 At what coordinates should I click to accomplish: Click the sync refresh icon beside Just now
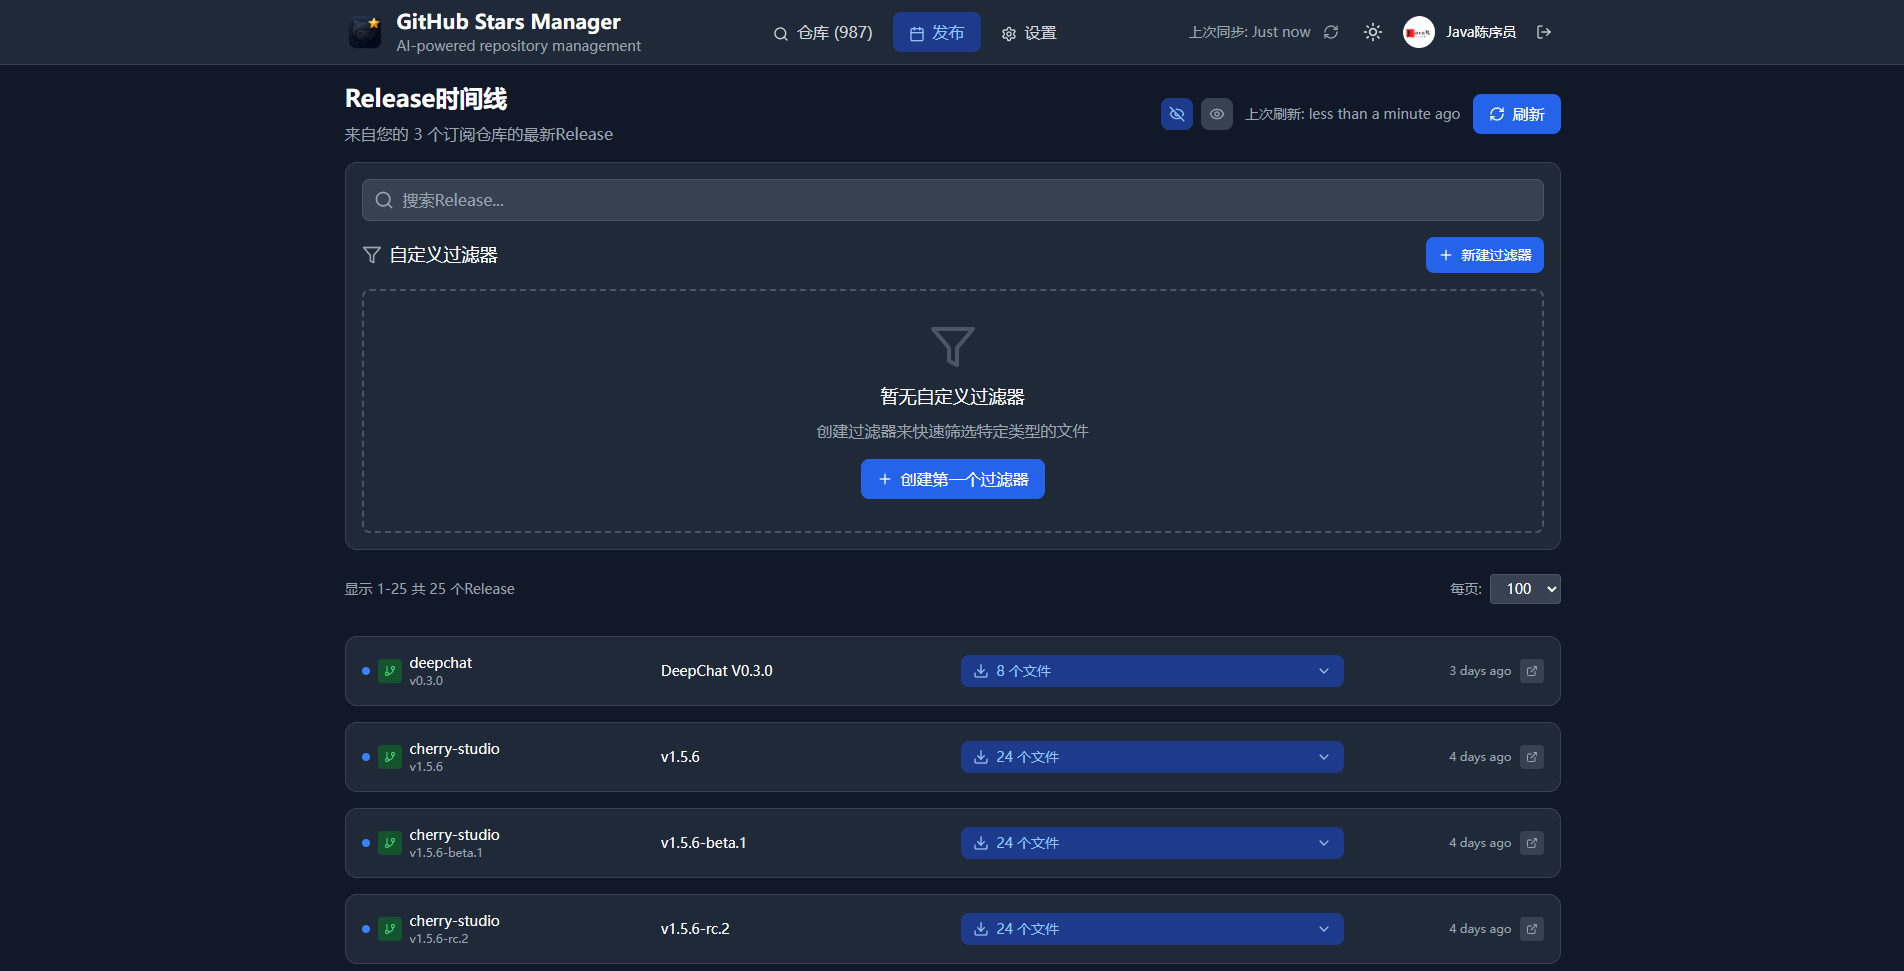point(1331,32)
